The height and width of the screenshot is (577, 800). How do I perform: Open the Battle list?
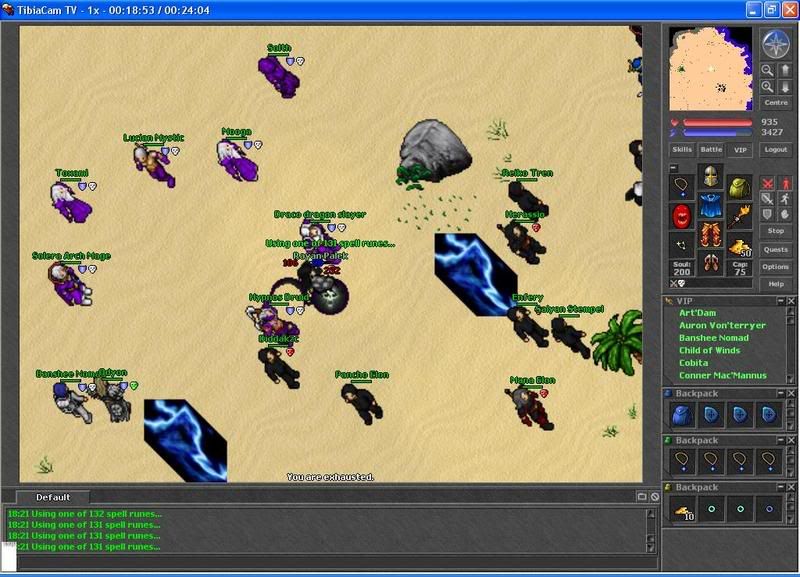coord(711,149)
